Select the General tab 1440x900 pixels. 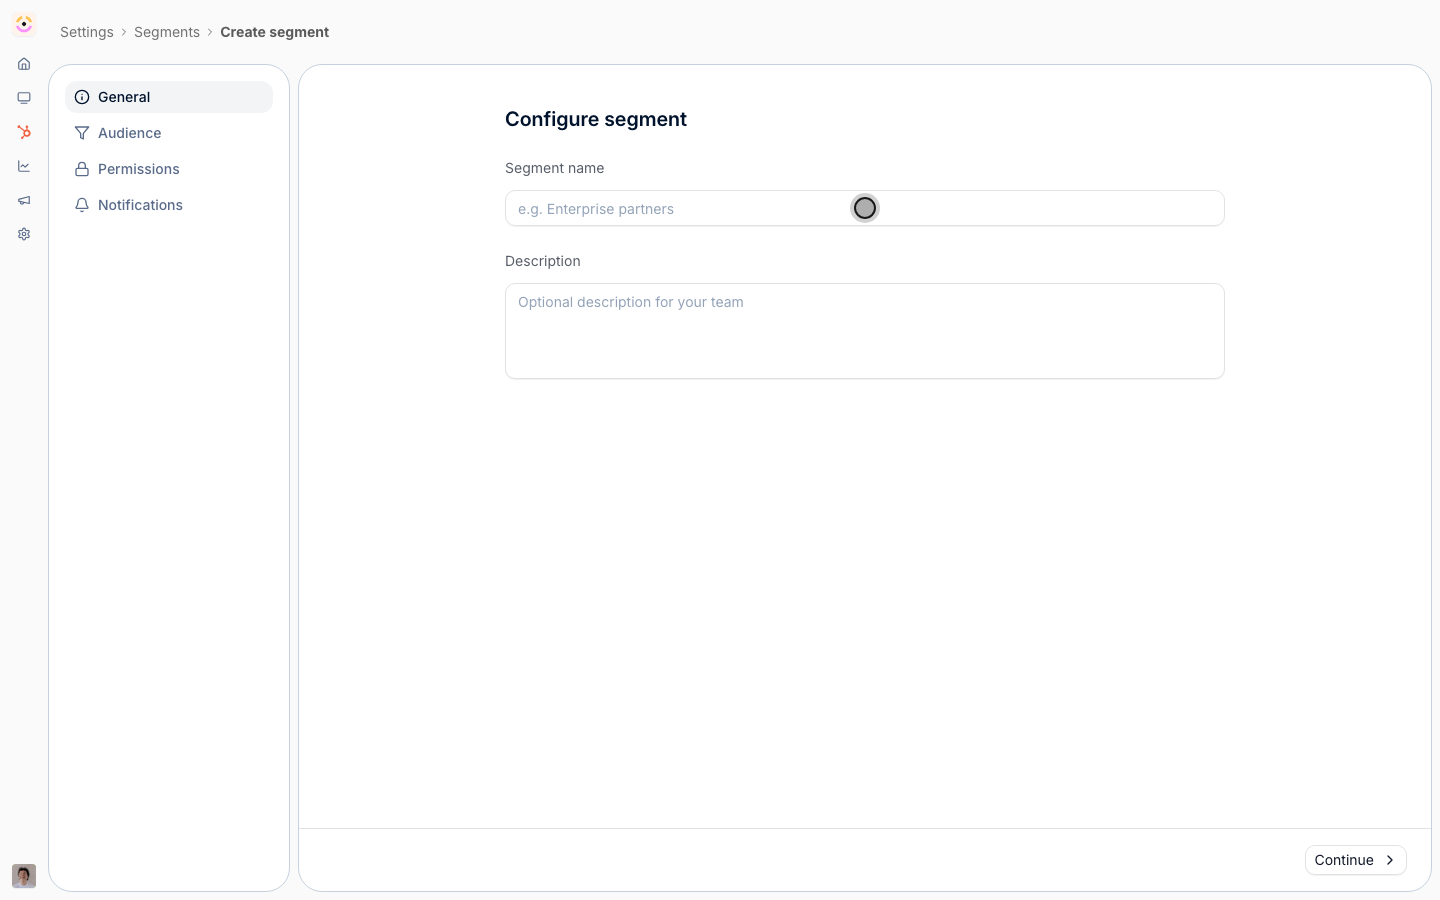[x=169, y=97]
